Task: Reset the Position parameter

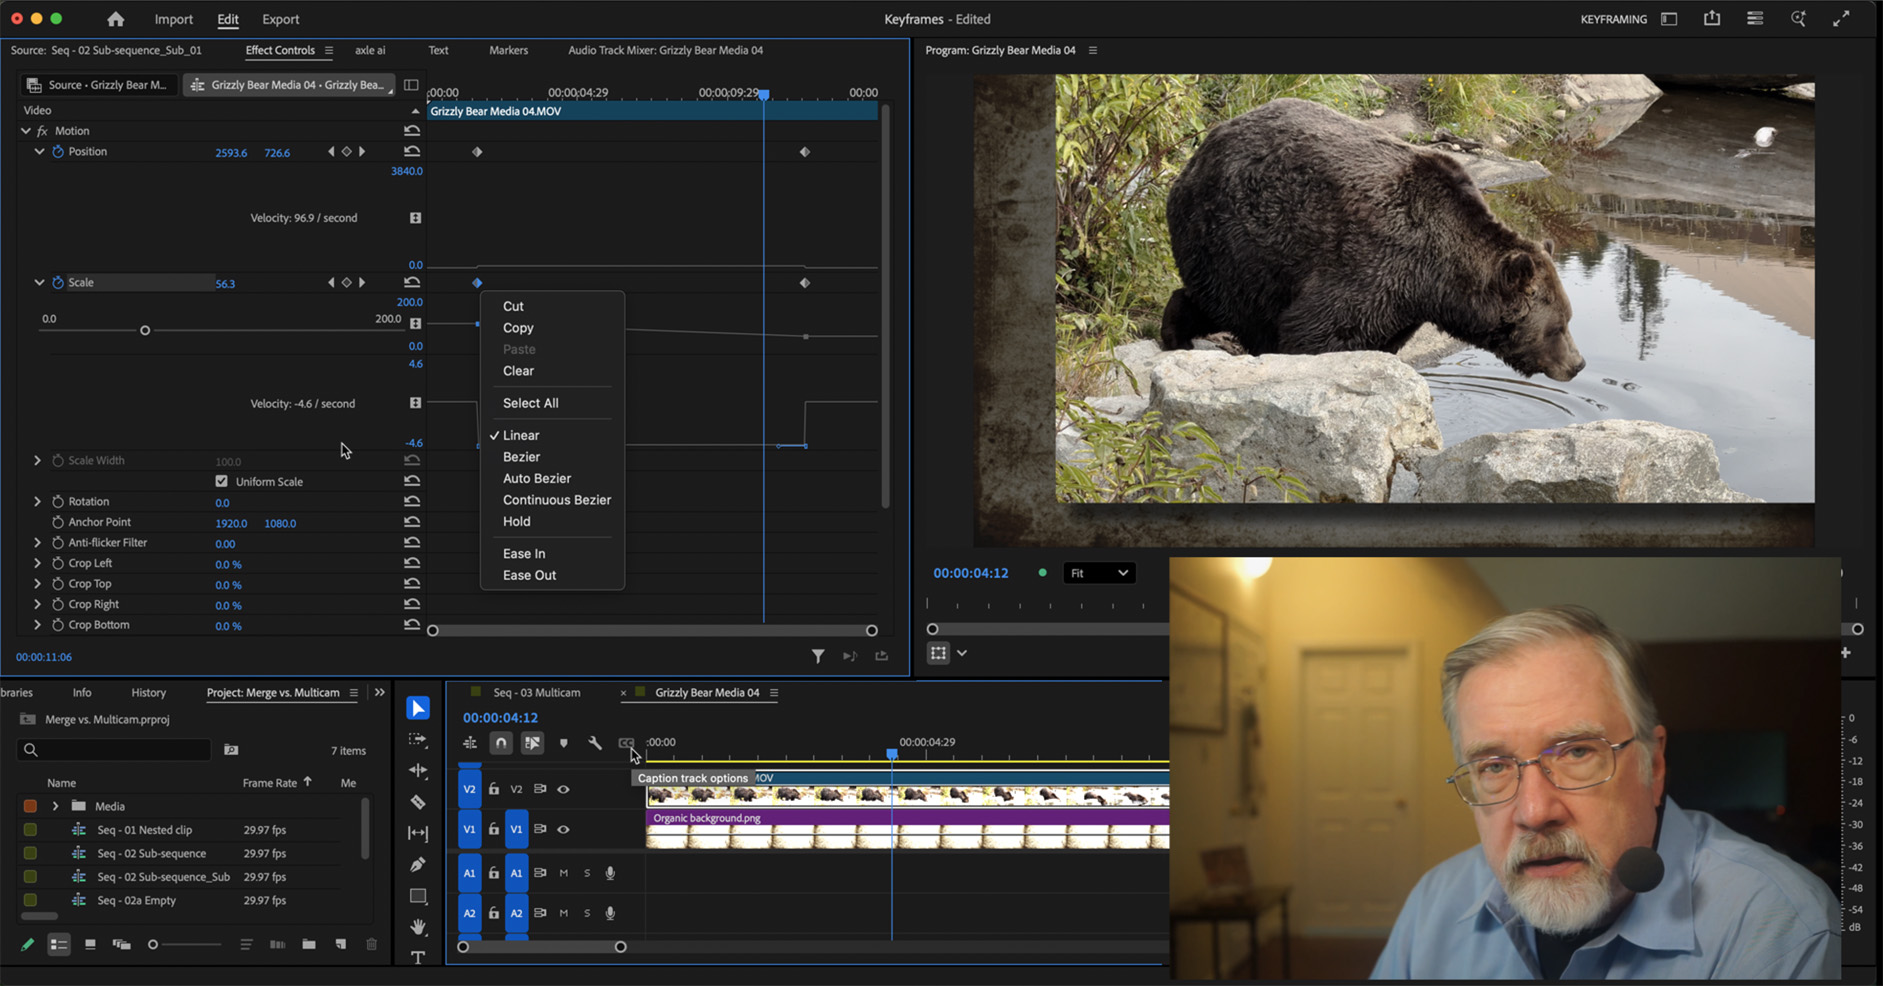Action: (412, 152)
